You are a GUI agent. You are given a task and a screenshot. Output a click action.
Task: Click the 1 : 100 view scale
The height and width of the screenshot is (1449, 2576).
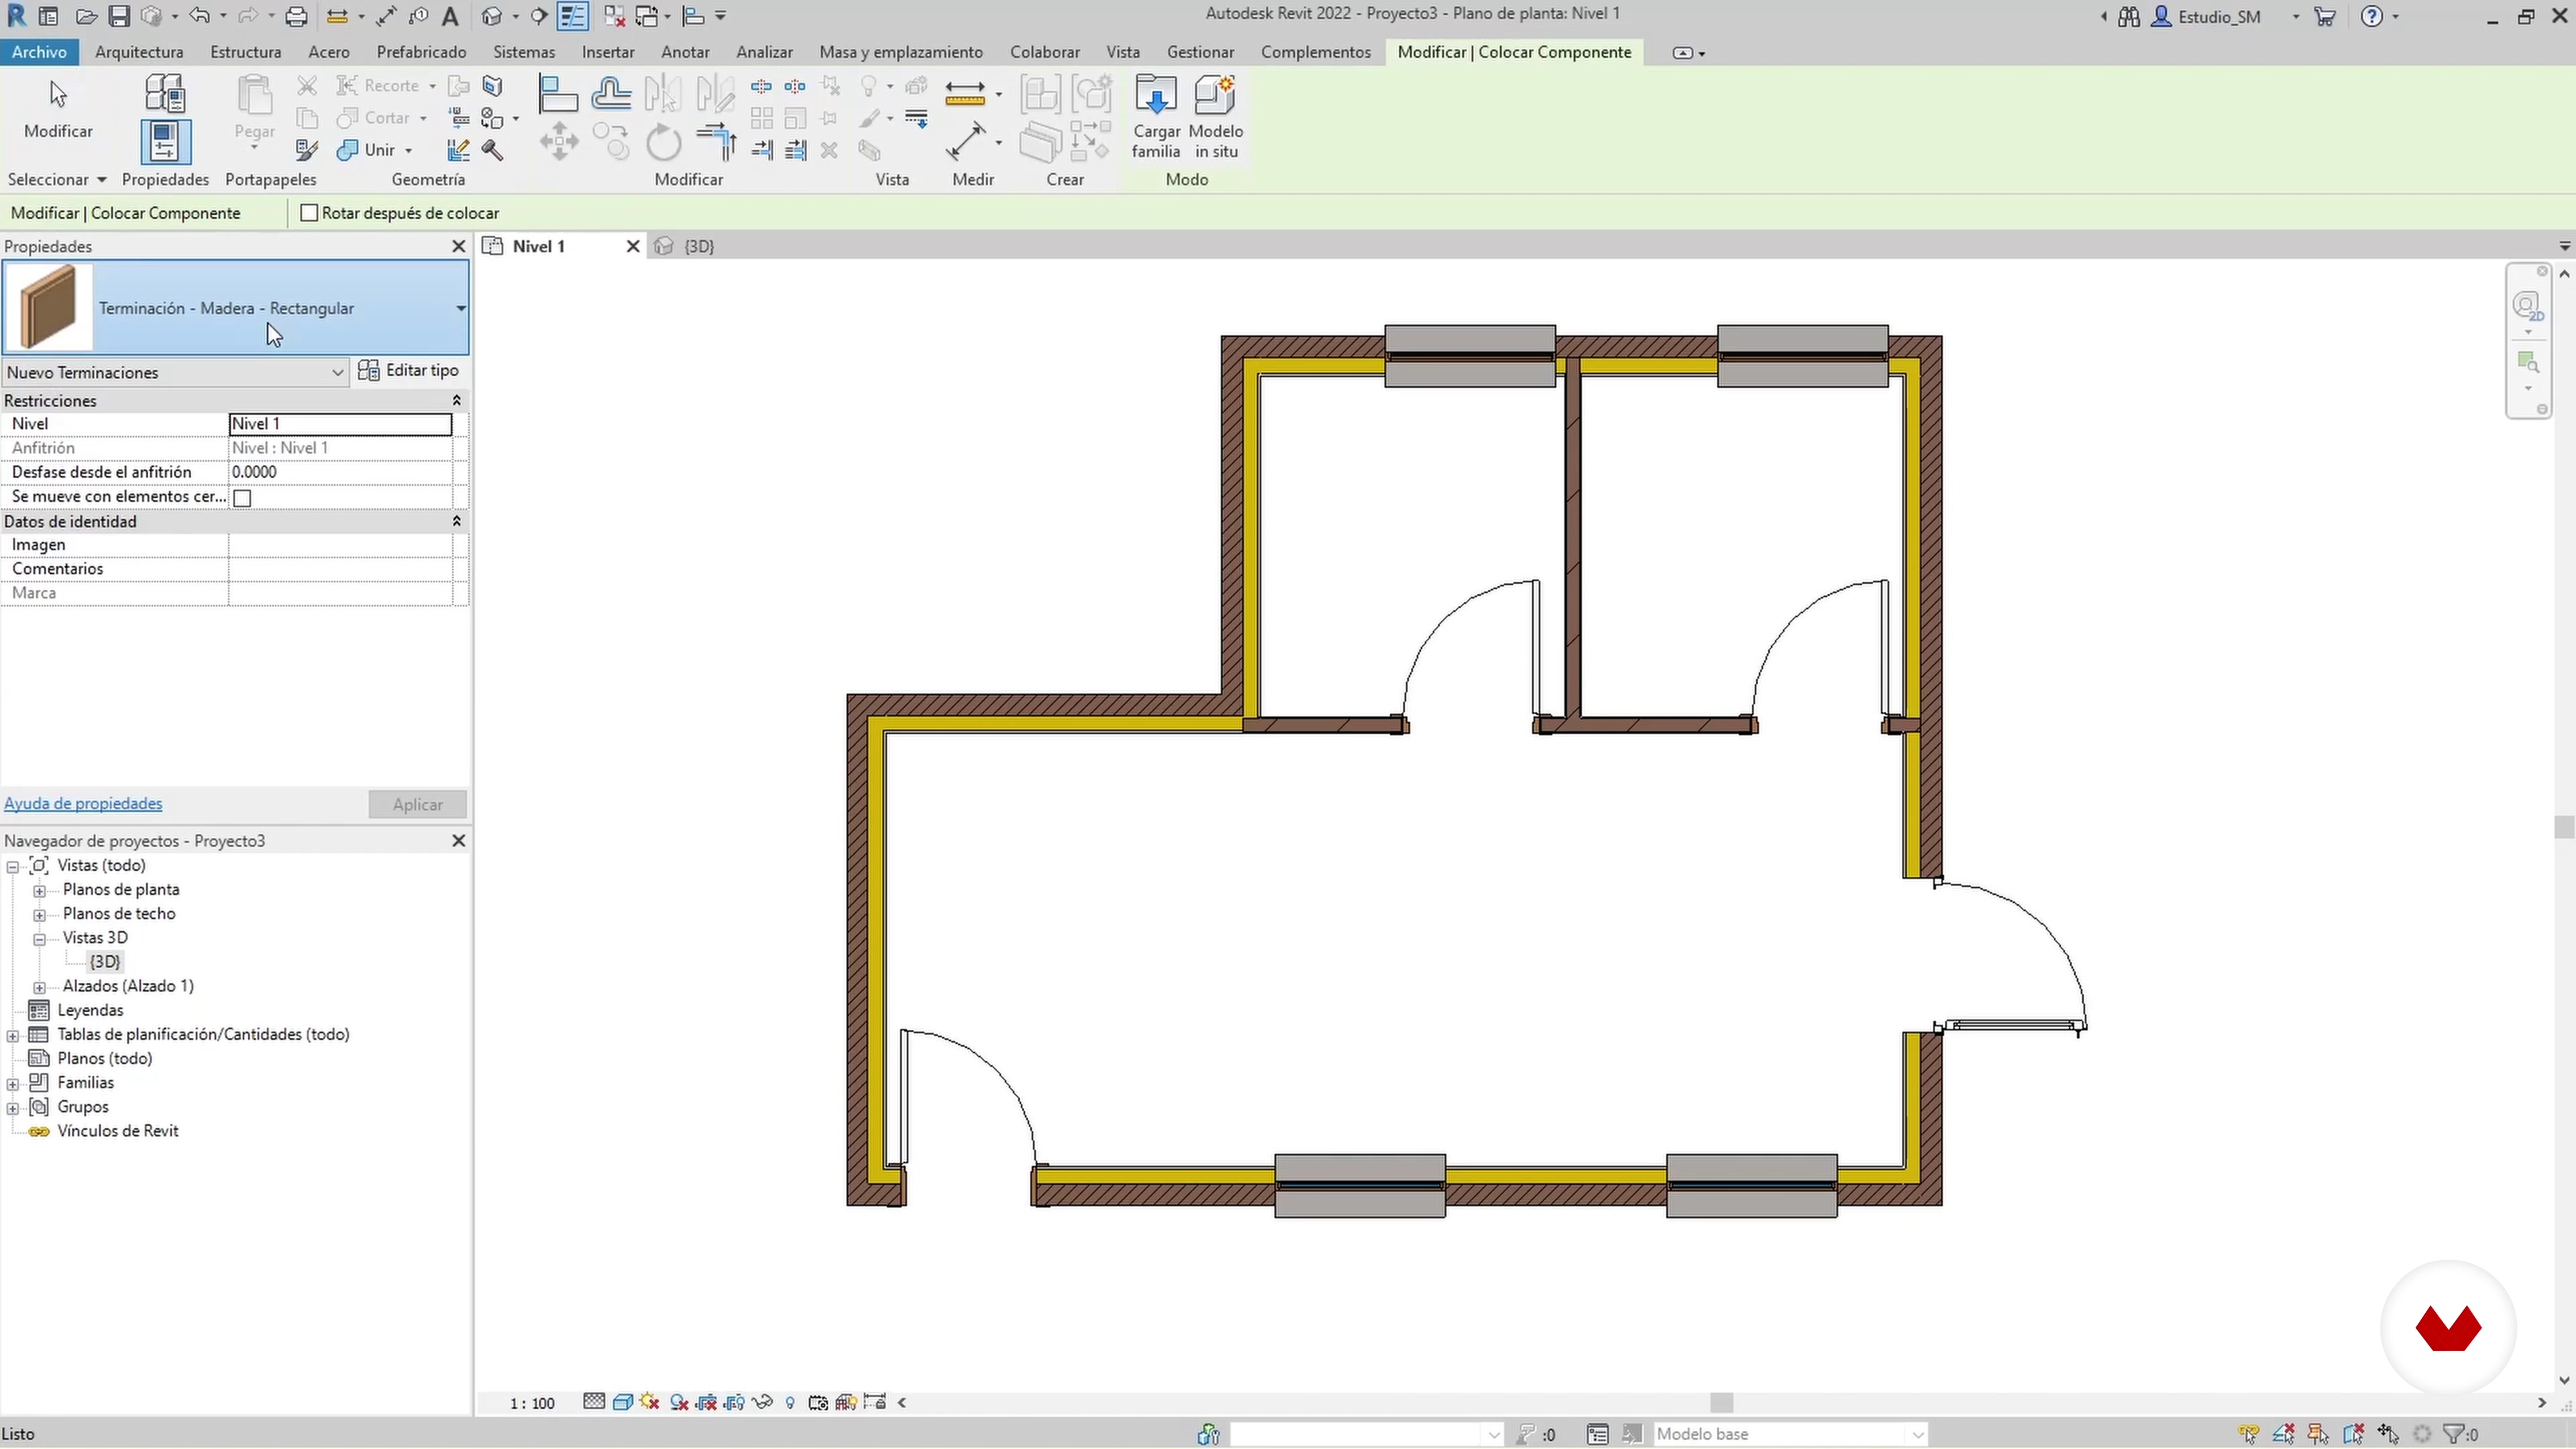coord(532,1403)
